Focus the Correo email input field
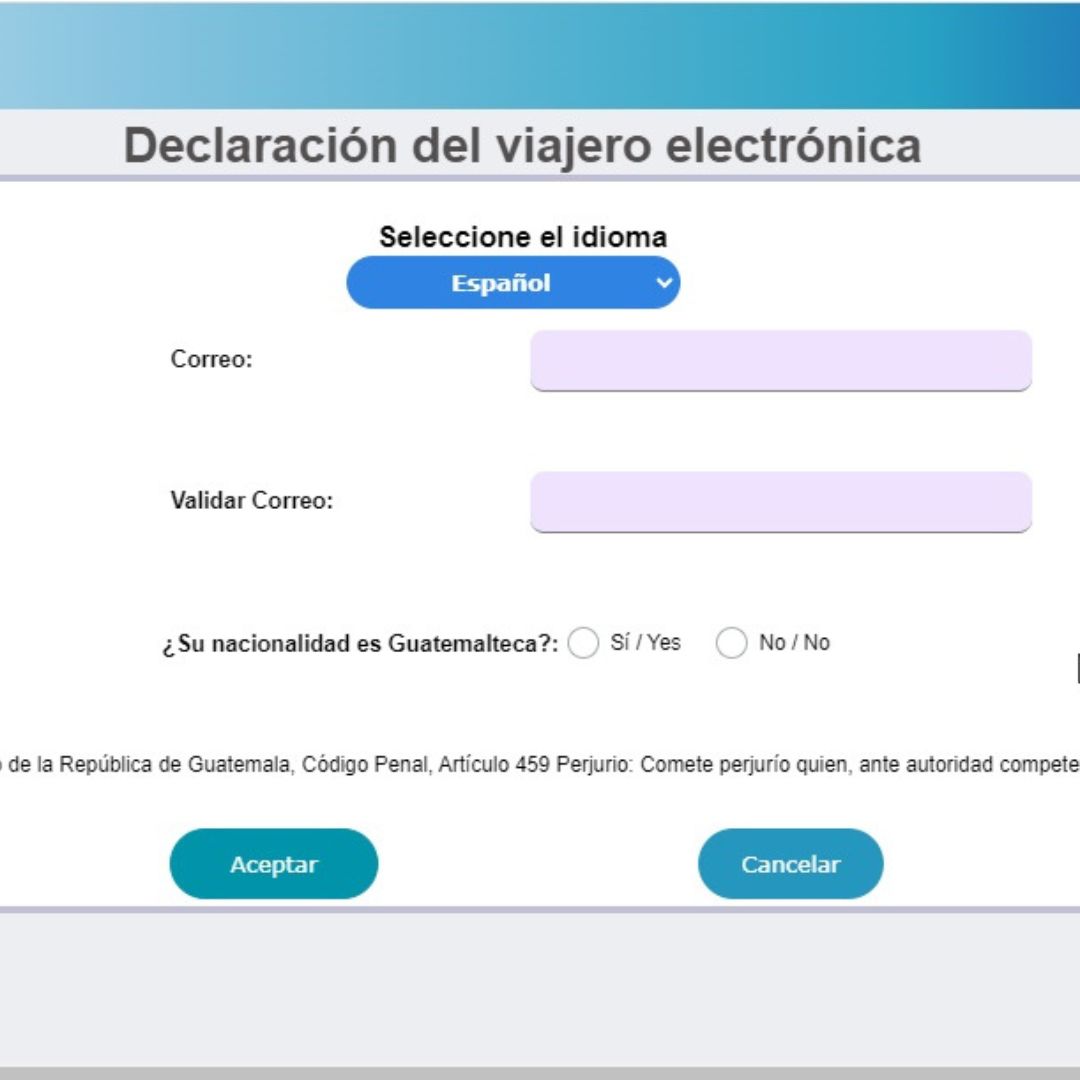Image resolution: width=1080 pixels, height=1080 pixels. [780, 360]
